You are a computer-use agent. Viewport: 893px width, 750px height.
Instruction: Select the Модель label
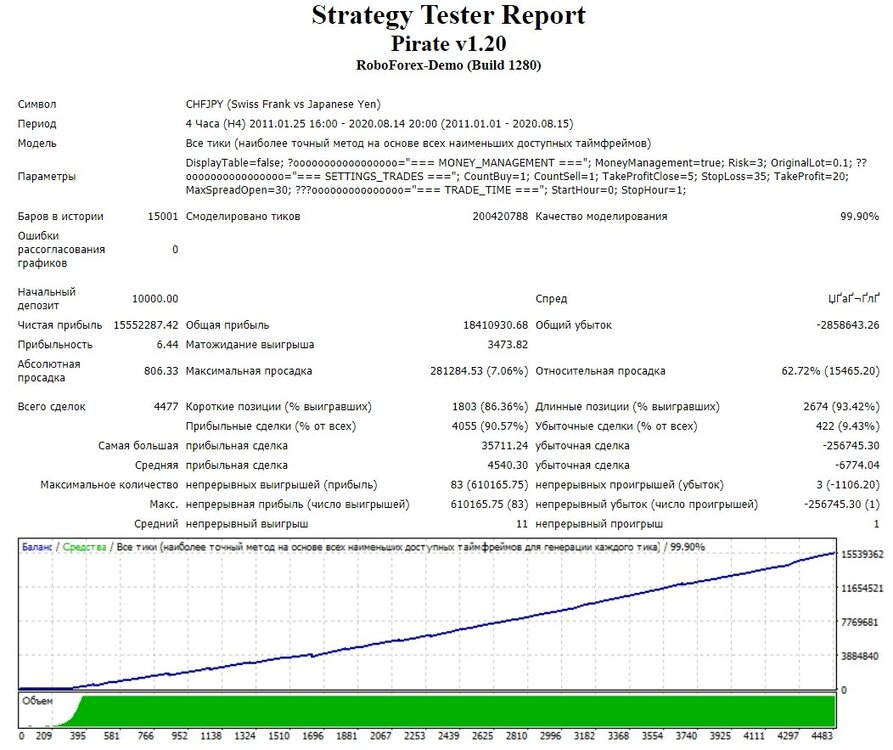[37, 144]
